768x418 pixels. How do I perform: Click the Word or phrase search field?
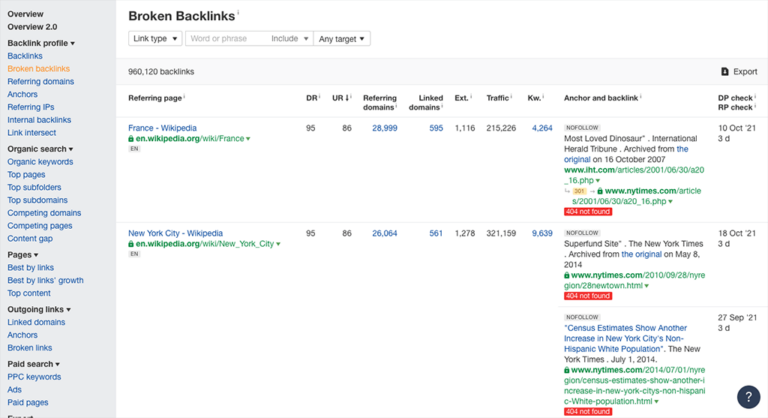(x=226, y=38)
